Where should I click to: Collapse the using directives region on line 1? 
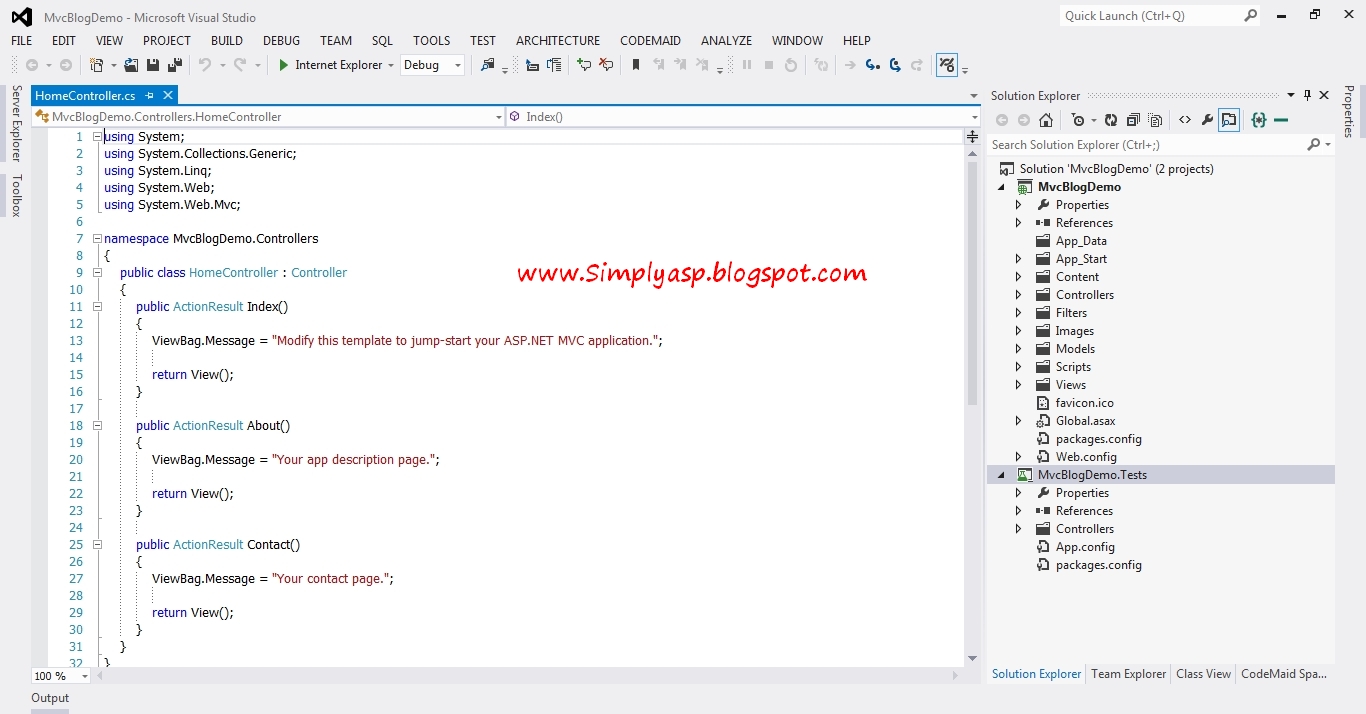click(96, 136)
